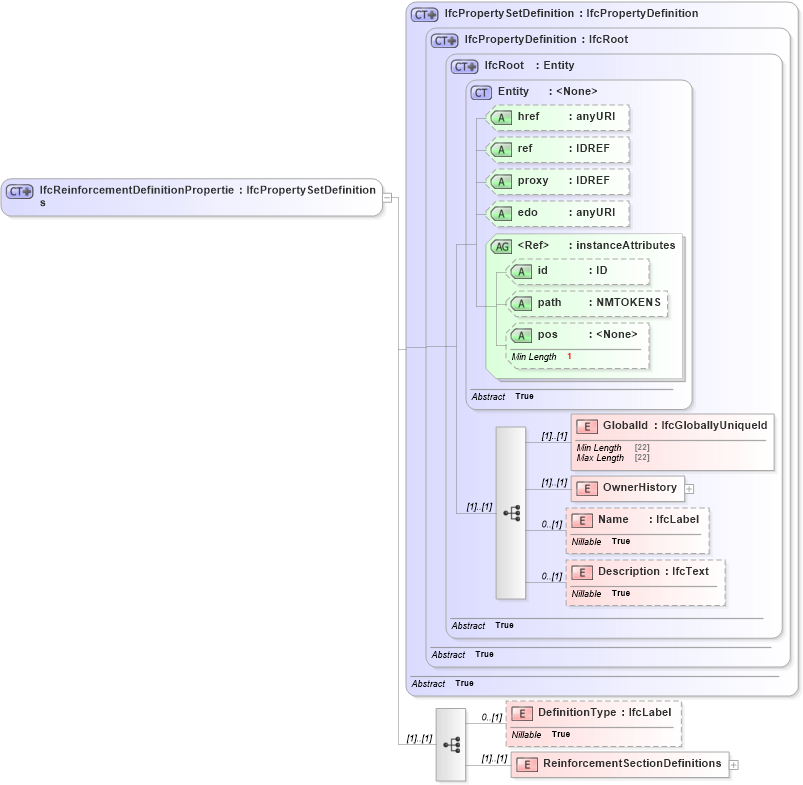This screenshot has width=803, height=785.
Task: Click the 0..1 cardinality label on DefinitionType
Action: click(x=492, y=715)
